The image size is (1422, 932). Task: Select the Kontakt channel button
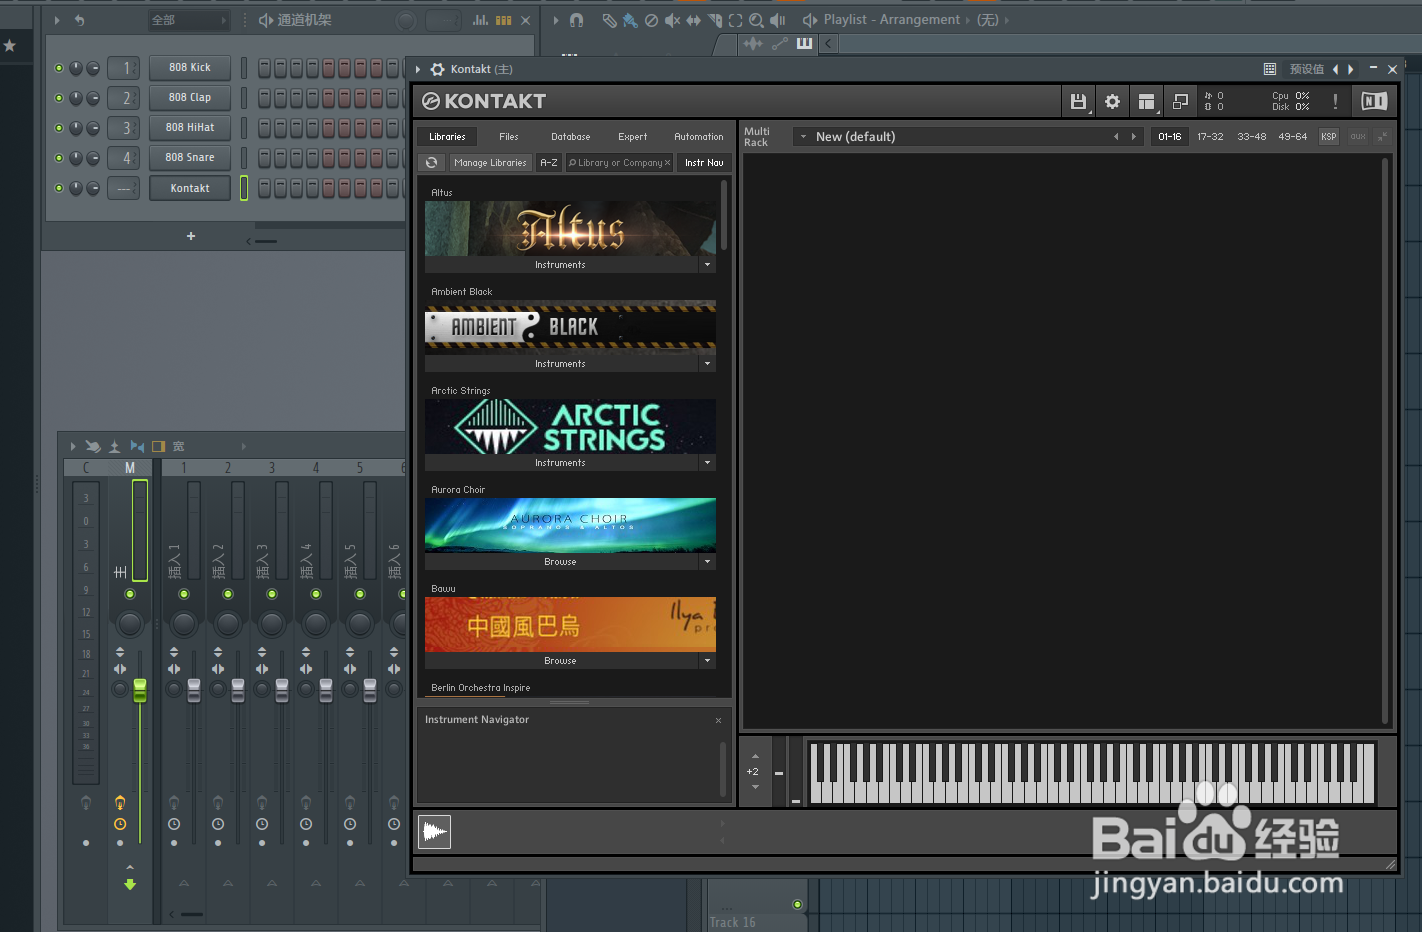[x=190, y=188]
